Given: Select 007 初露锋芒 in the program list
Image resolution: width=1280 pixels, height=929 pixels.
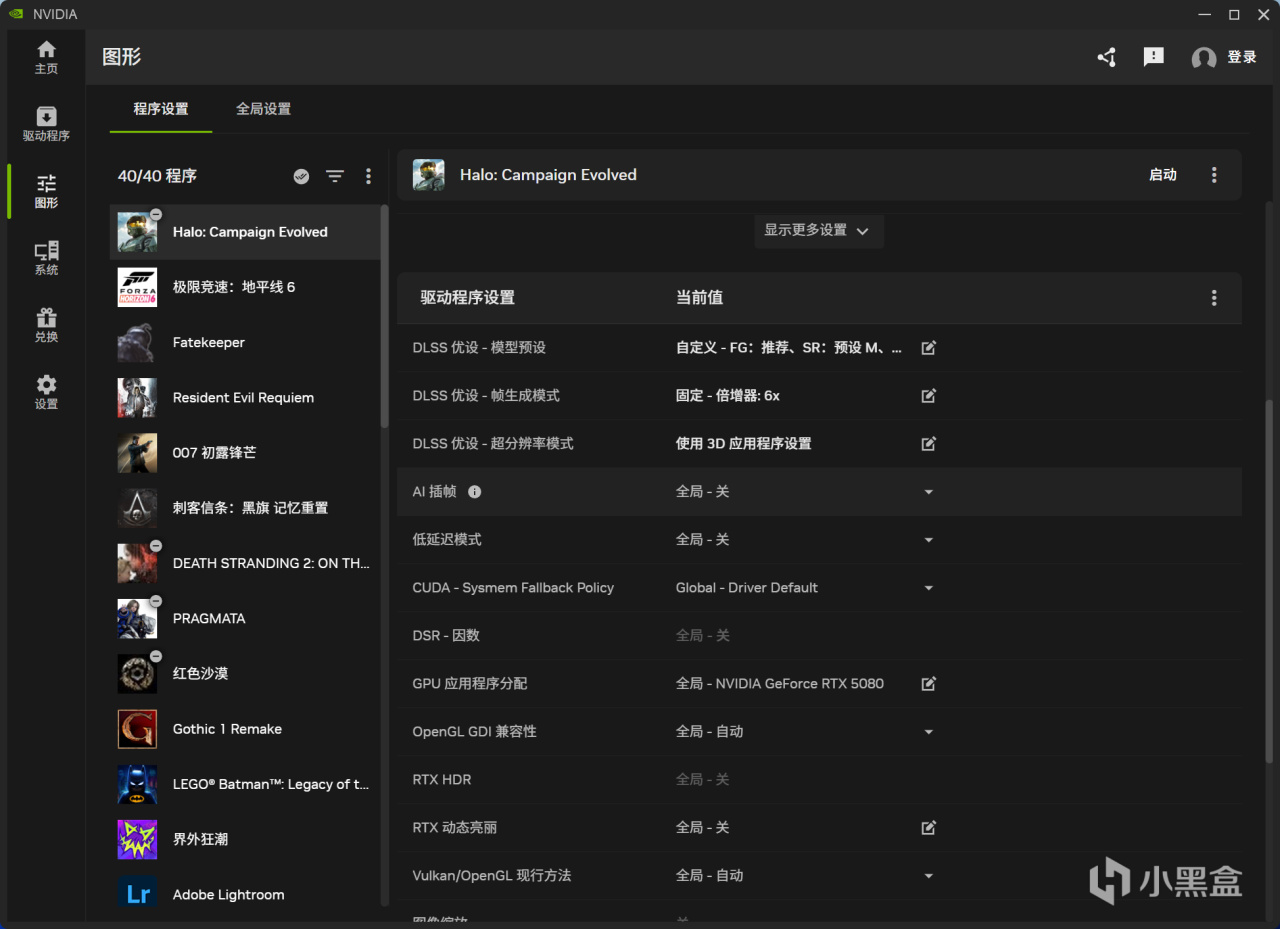Looking at the screenshot, I should click(x=245, y=453).
